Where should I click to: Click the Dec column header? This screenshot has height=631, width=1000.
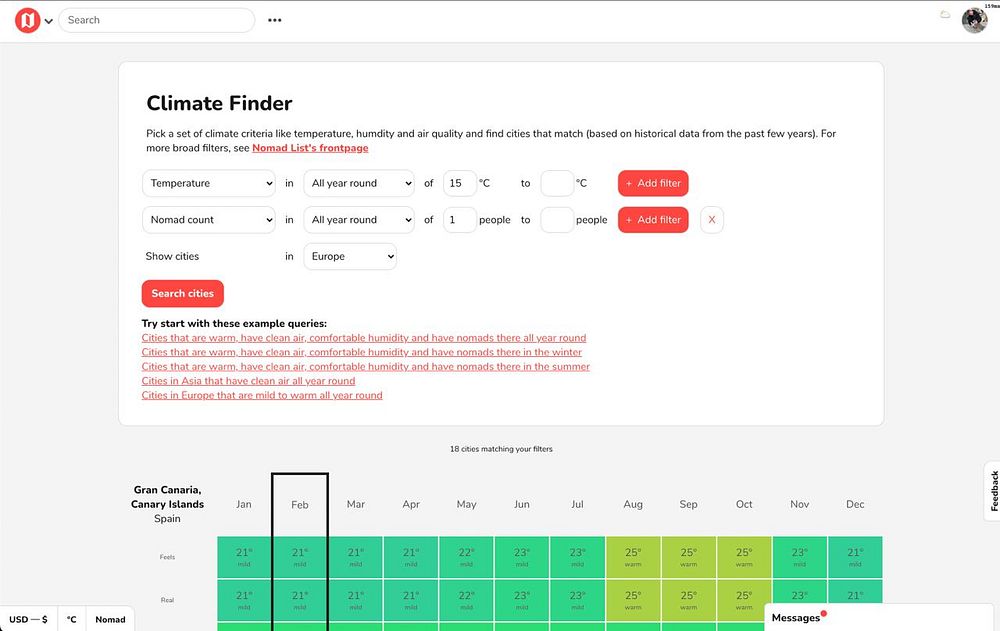(x=855, y=504)
